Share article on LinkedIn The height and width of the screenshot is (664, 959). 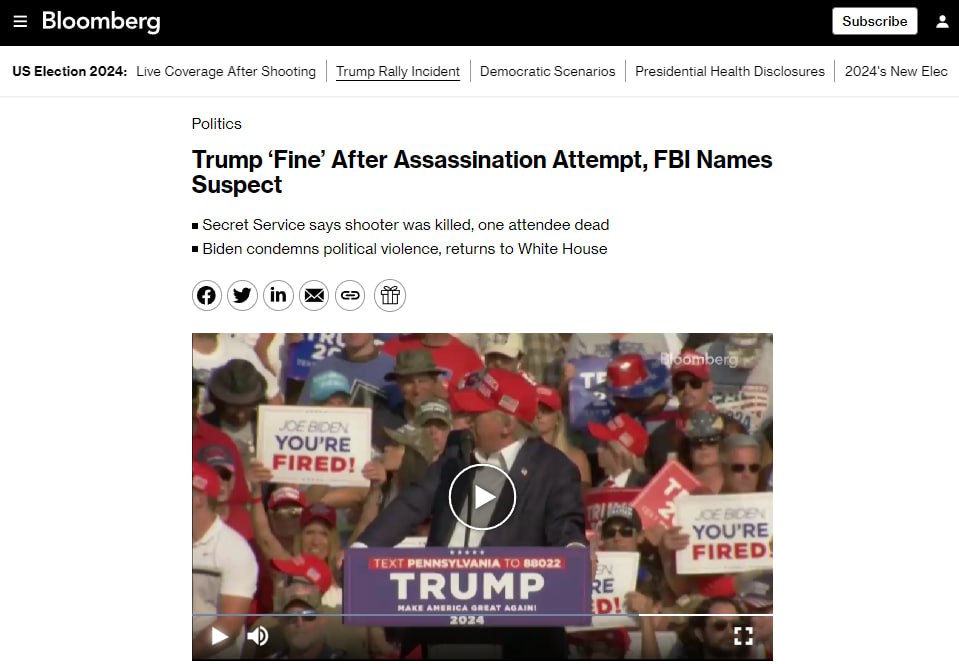tap(278, 296)
